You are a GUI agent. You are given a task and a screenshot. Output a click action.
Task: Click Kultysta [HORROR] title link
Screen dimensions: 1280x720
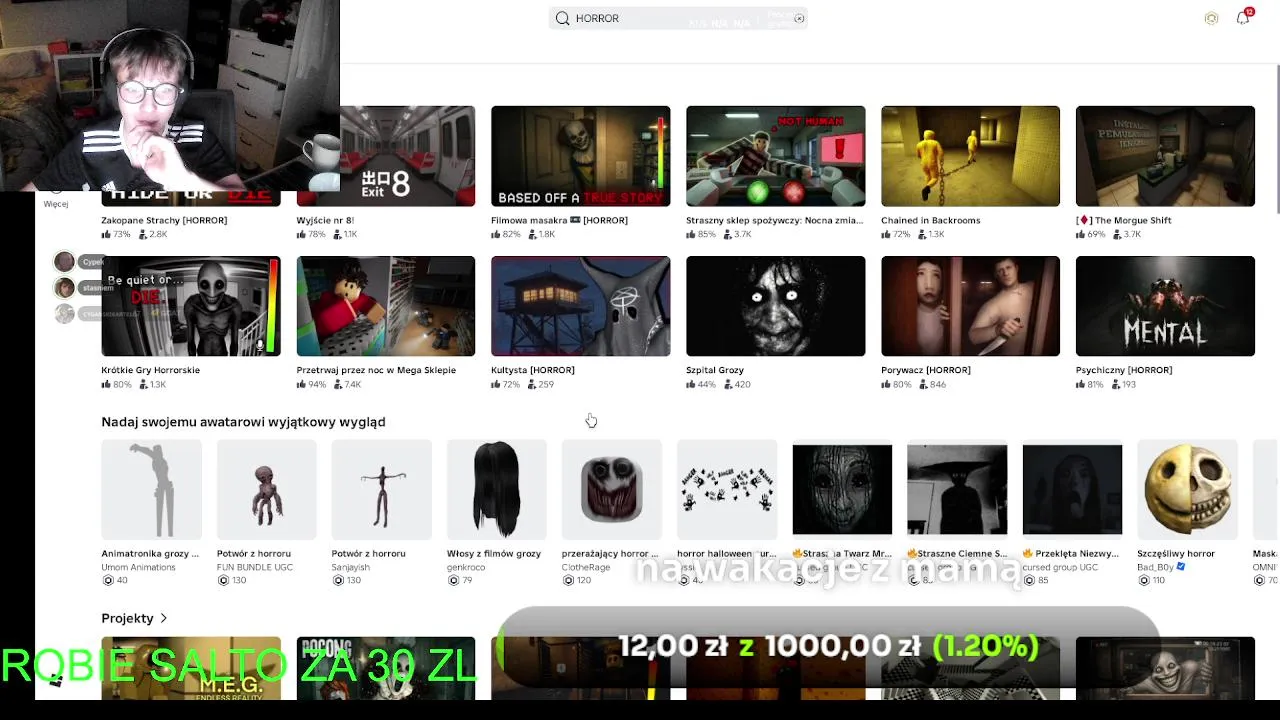(x=532, y=370)
